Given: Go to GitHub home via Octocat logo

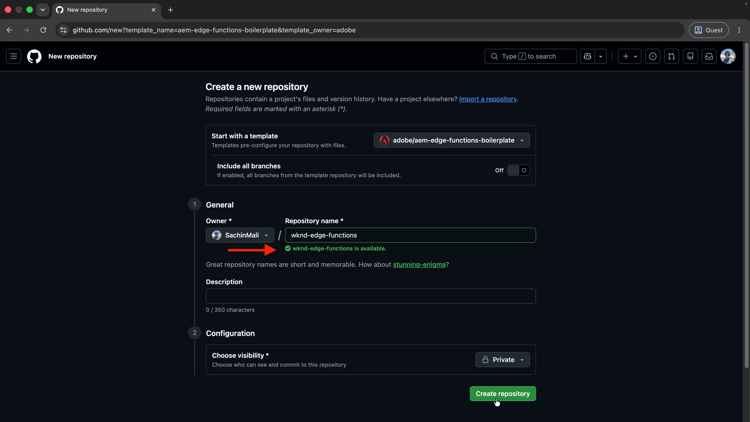Looking at the screenshot, I should pos(34,56).
